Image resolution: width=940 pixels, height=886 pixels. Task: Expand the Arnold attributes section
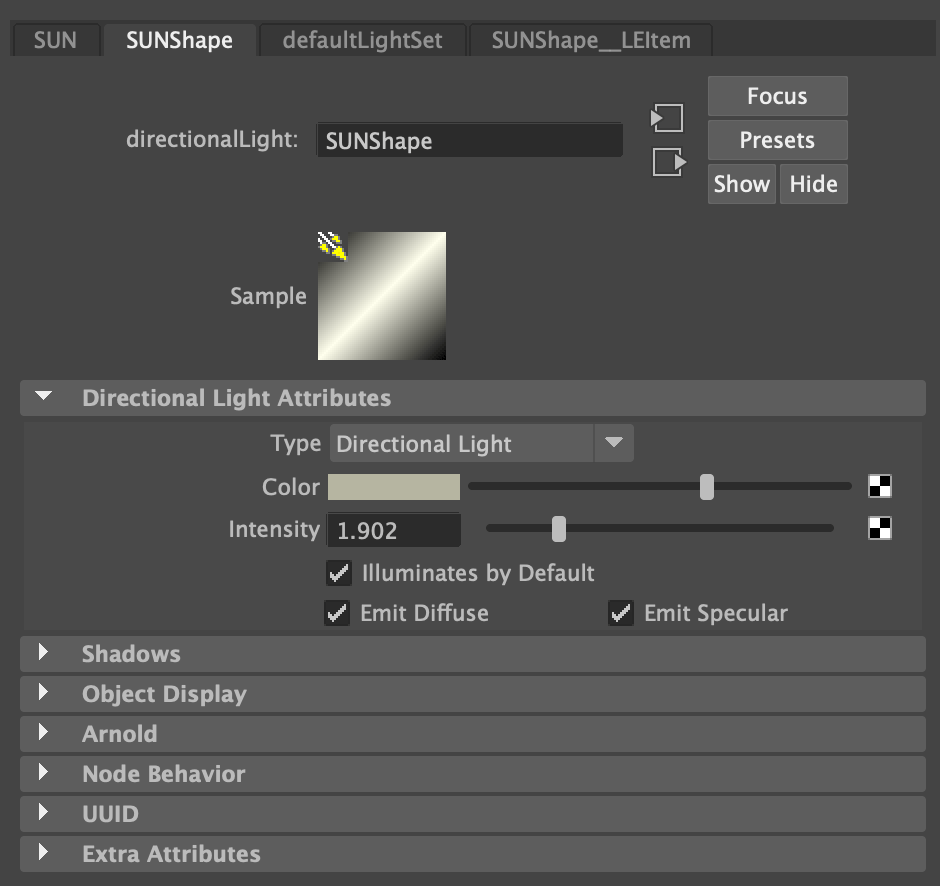pyautogui.click(x=119, y=734)
